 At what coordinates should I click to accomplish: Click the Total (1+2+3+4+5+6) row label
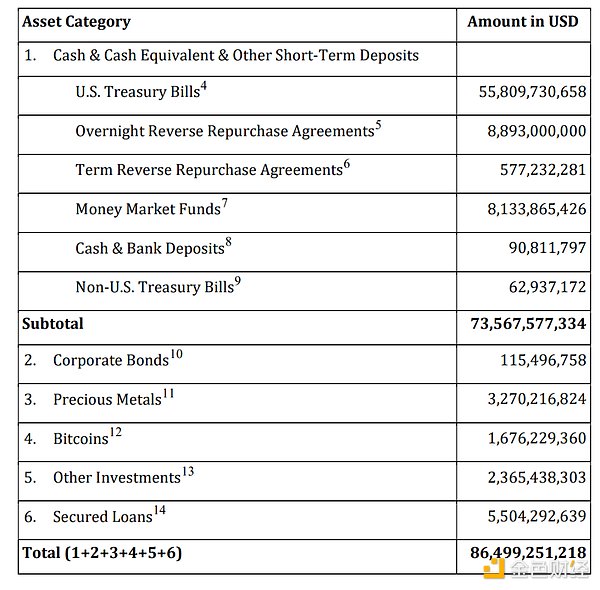pos(102,552)
